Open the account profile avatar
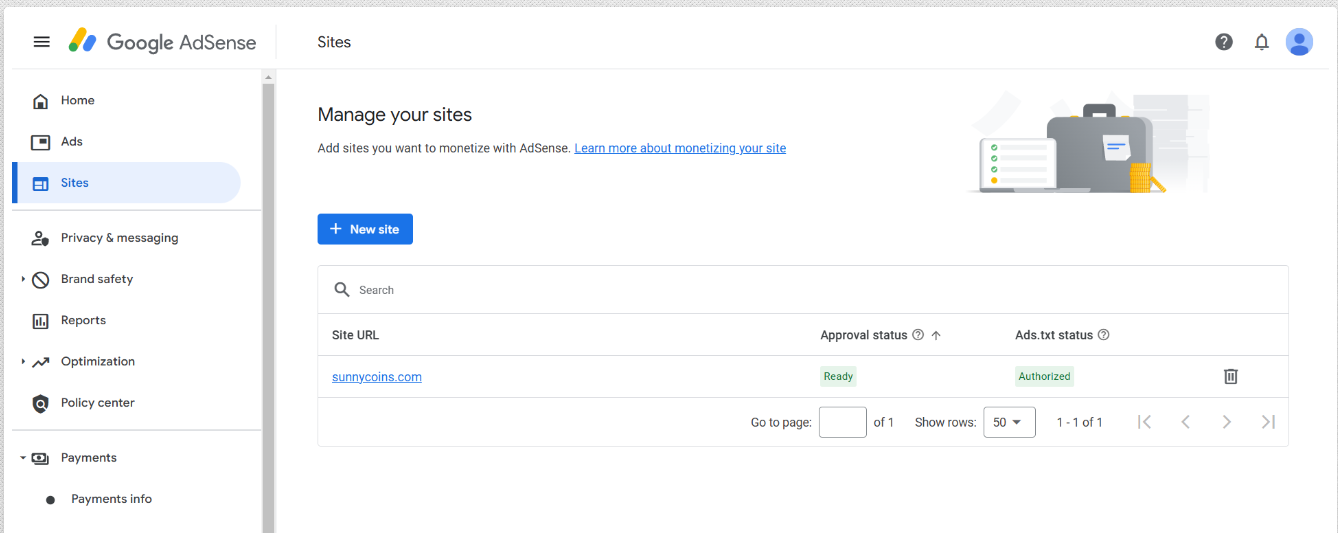The height and width of the screenshot is (533, 1338). [1299, 42]
